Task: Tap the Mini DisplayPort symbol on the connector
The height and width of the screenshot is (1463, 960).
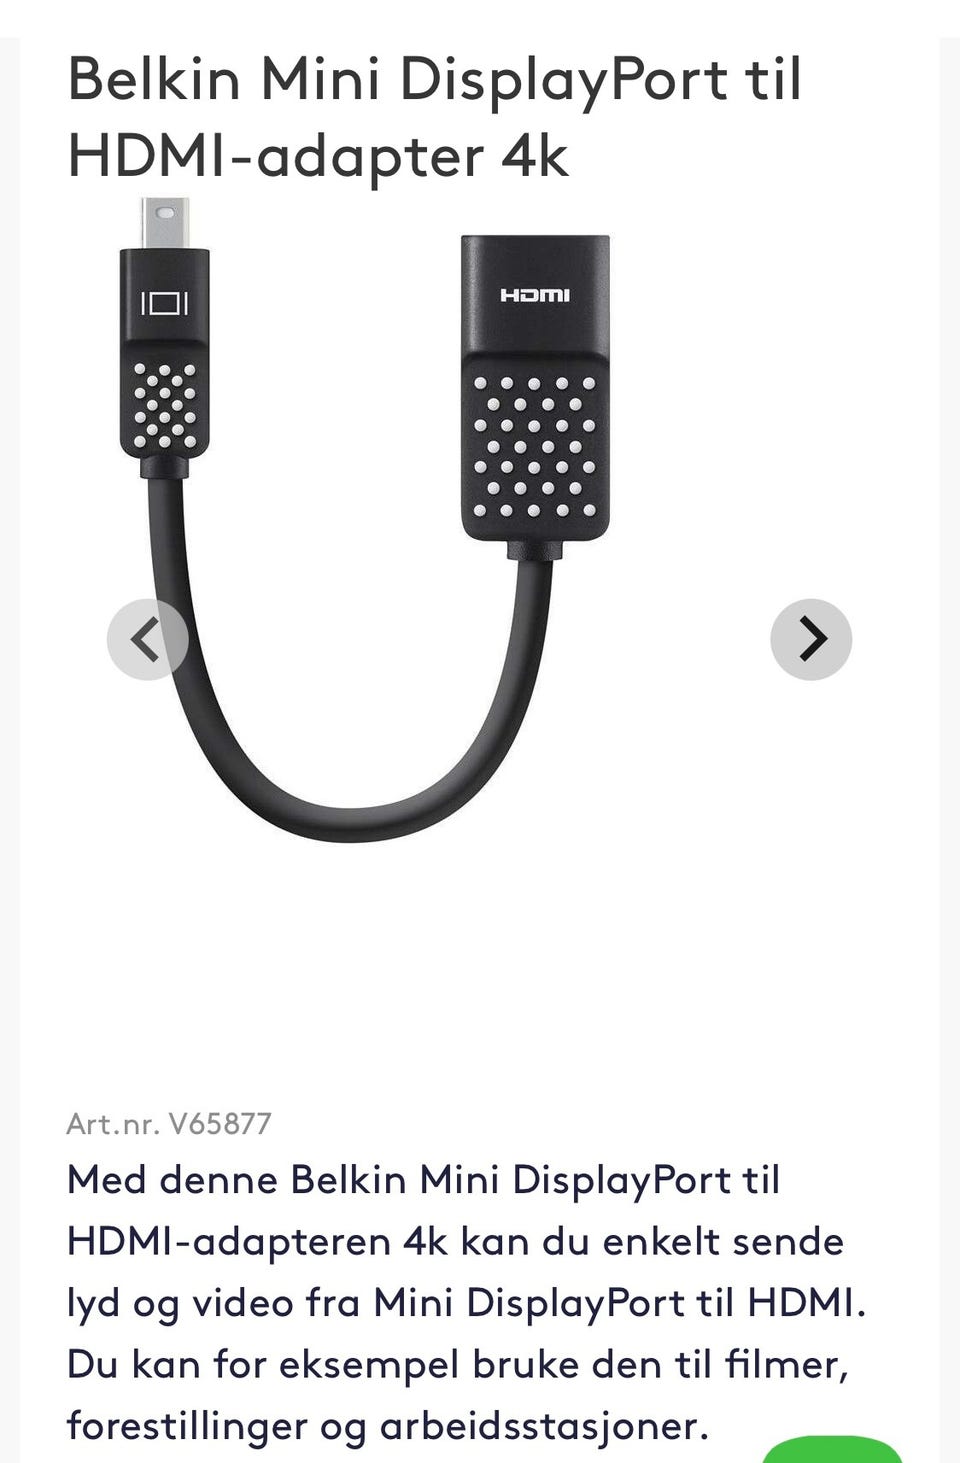Action: 164,302
